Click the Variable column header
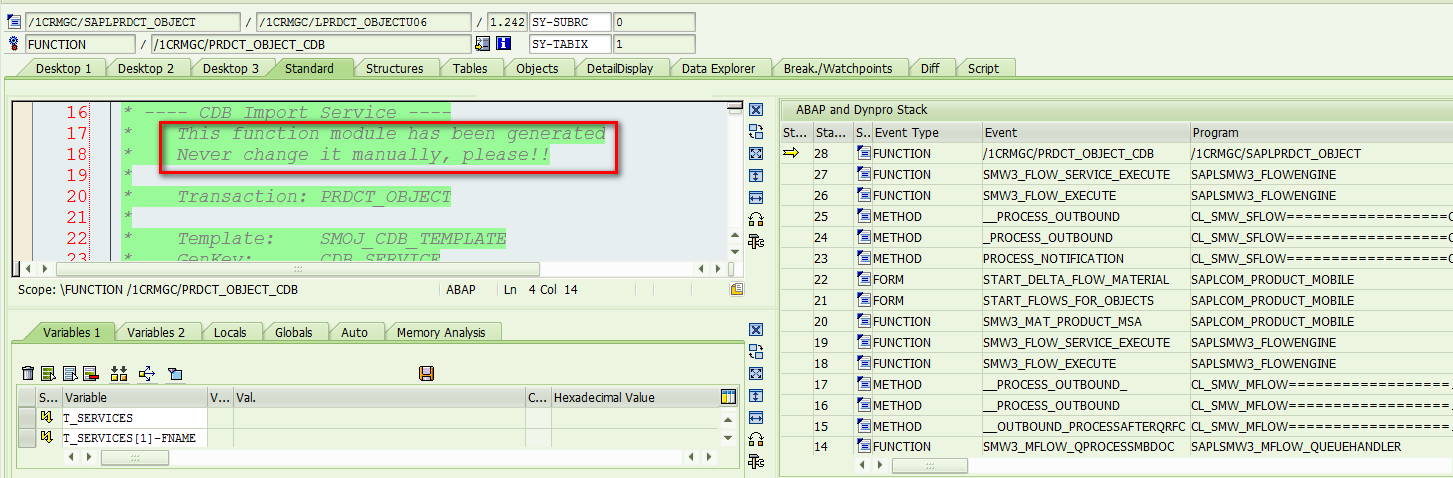This screenshot has height=478, width=1453. (135, 397)
